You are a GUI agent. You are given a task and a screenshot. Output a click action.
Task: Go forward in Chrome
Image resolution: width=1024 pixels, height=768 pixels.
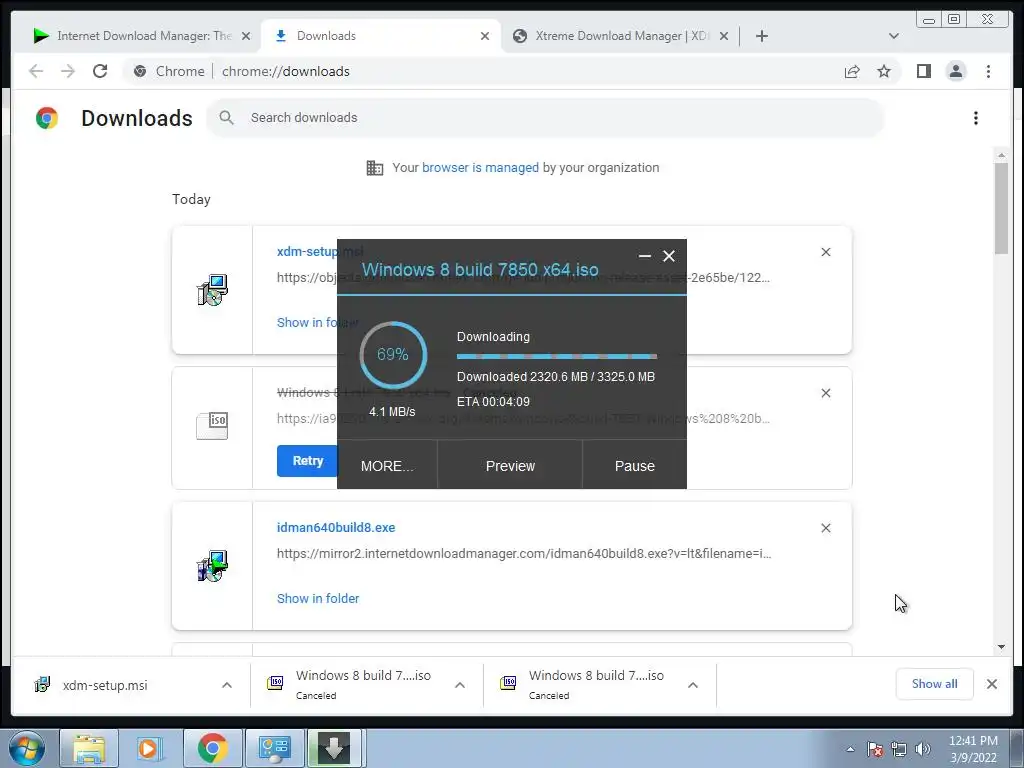pos(68,71)
